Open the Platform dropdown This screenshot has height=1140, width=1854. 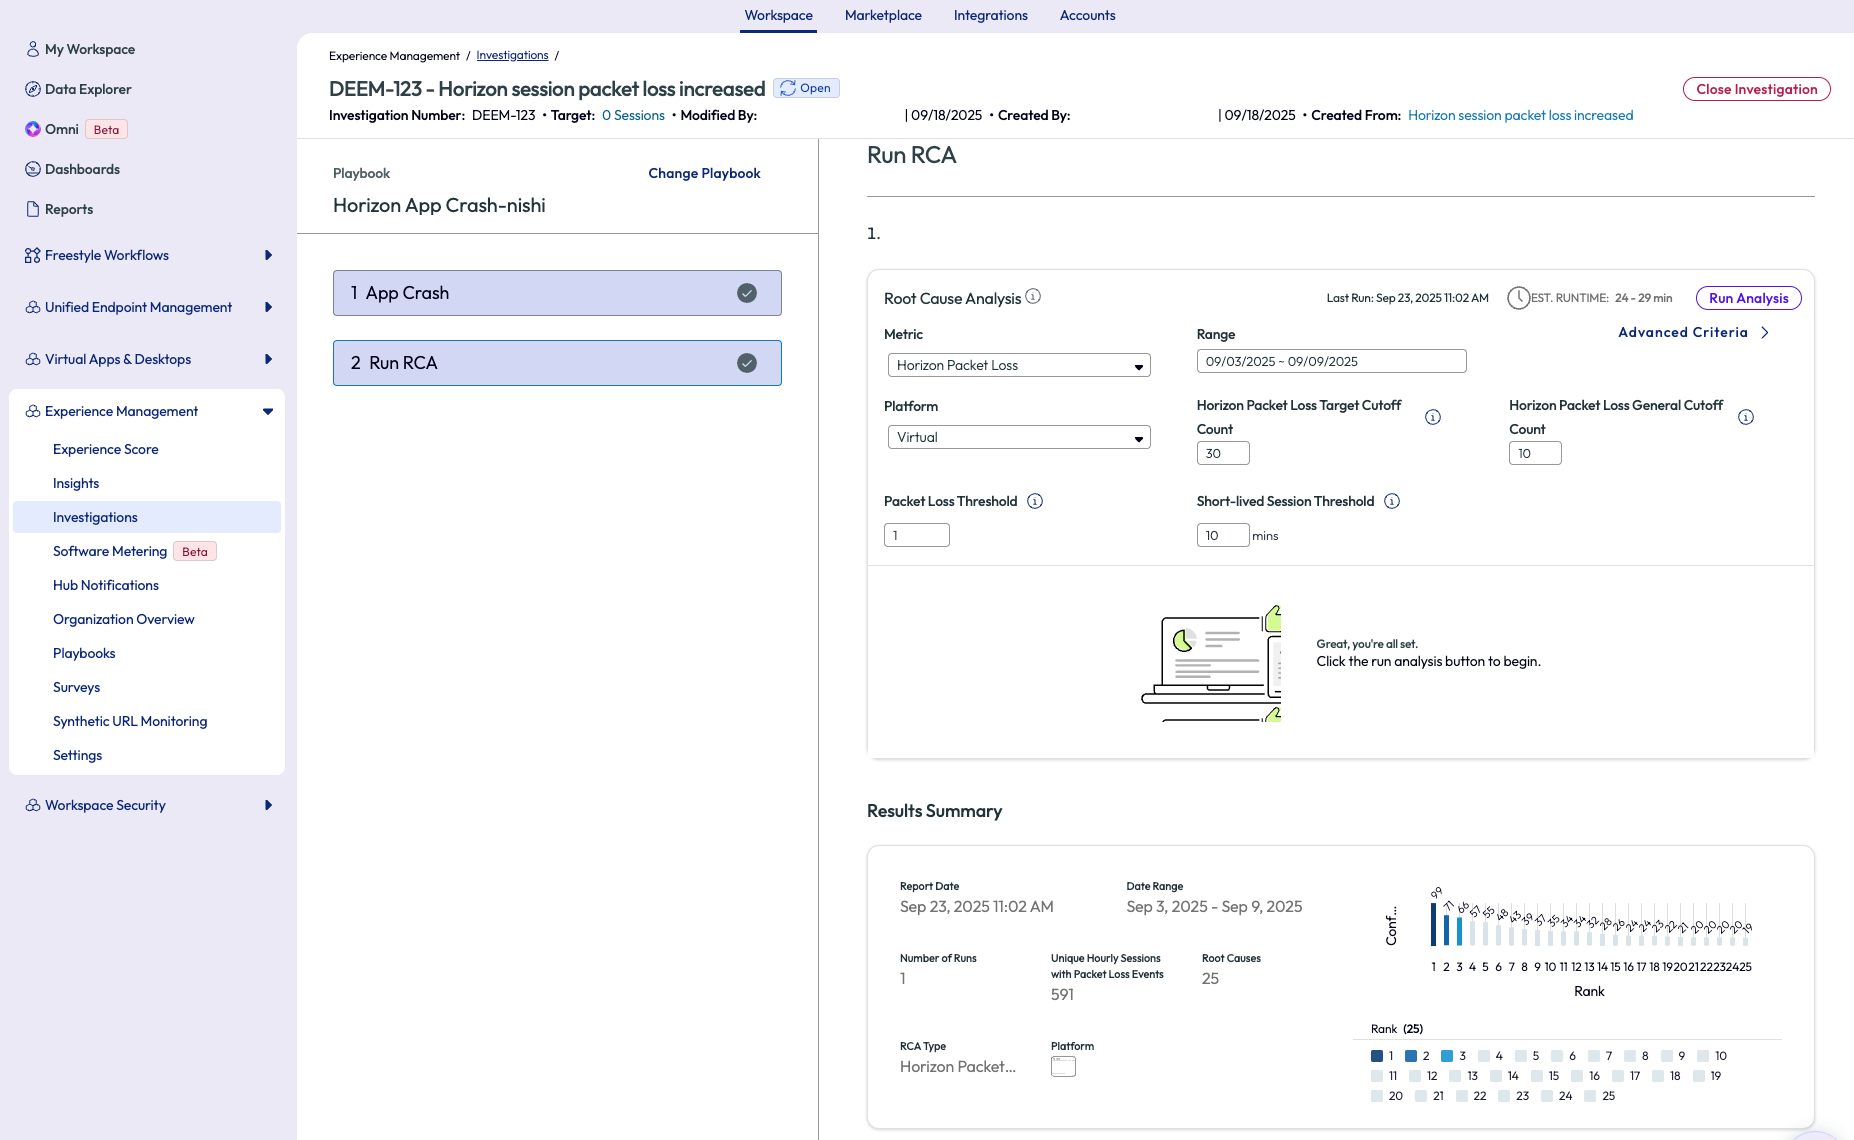pos(1019,437)
